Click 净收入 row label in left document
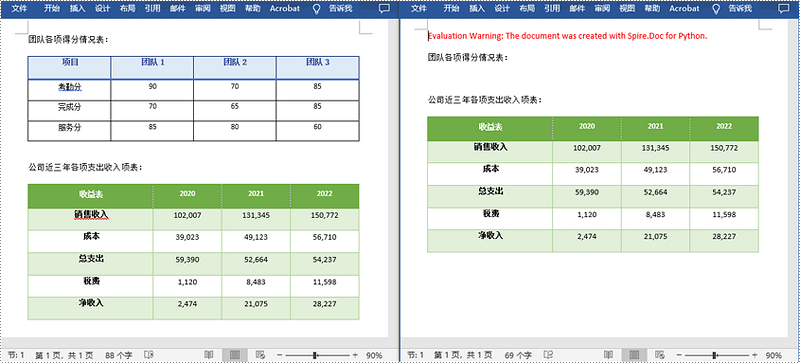This screenshot has width=800, height=363. click(90, 308)
